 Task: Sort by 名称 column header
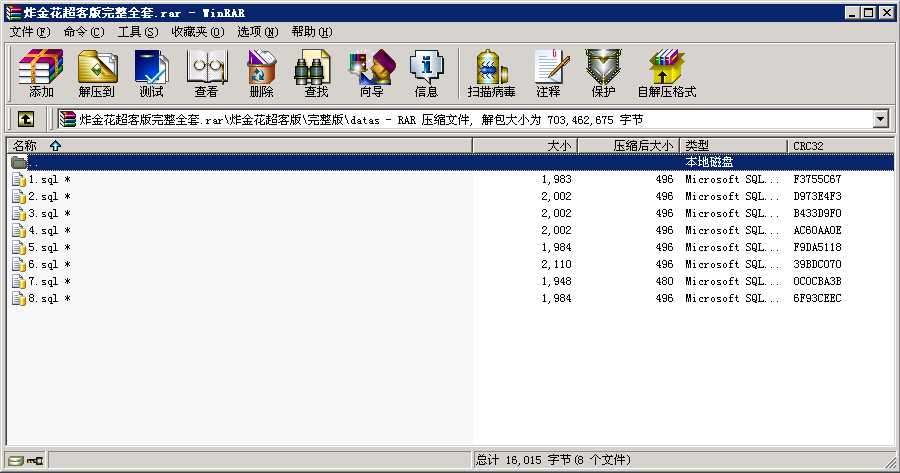click(239, 146)
